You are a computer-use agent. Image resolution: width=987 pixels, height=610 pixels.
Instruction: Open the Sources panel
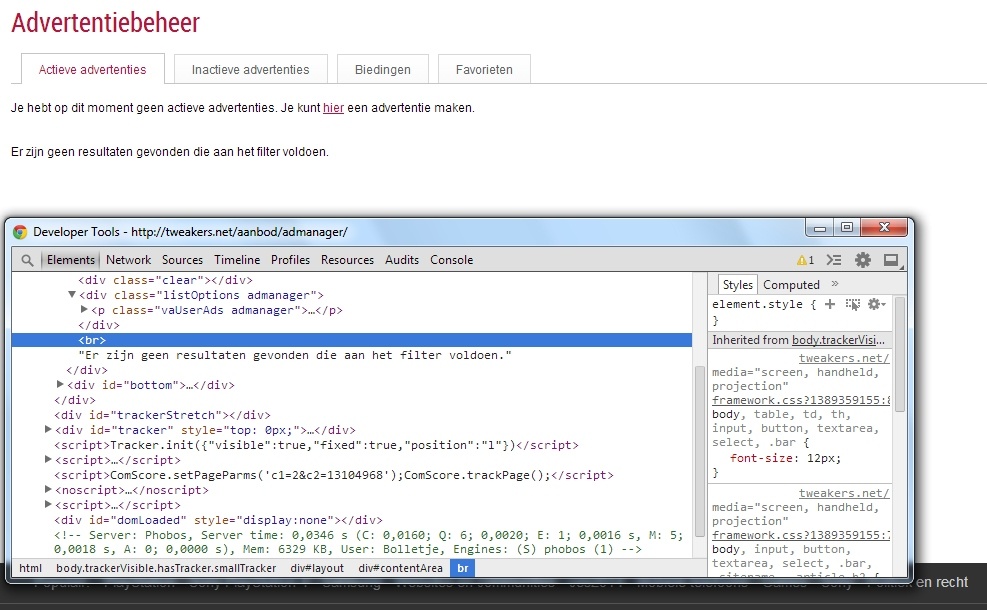click(182, 260)
